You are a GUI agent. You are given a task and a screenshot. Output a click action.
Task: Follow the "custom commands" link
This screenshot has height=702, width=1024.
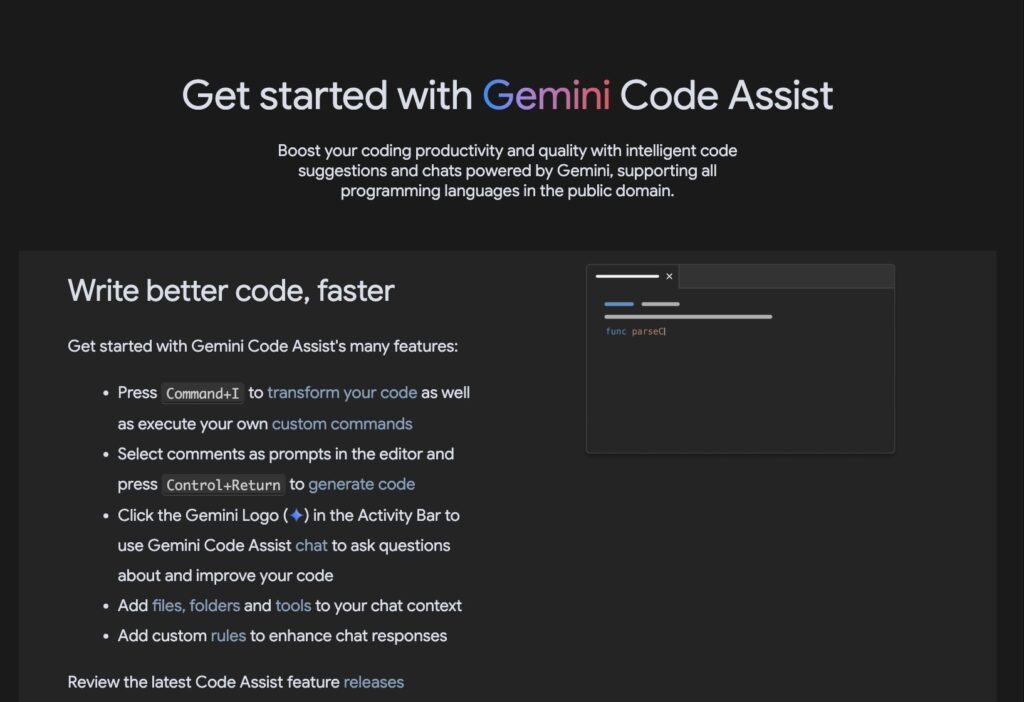pos(342,424)
